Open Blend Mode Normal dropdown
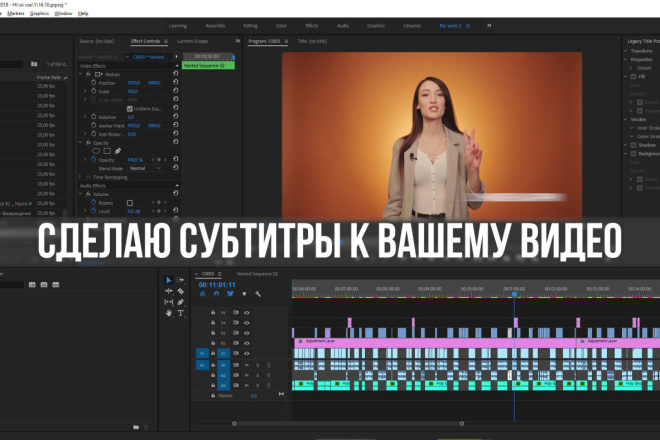 point(145,168)
